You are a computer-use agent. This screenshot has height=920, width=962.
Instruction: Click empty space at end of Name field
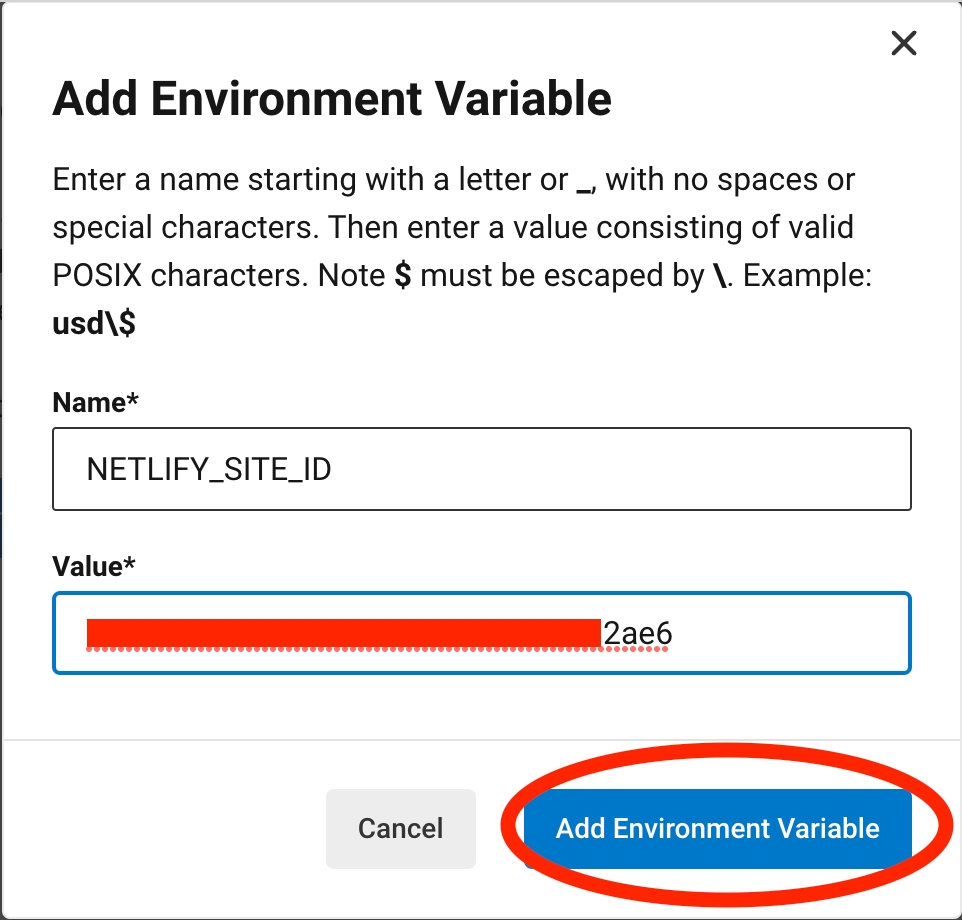(x=700, y=469)
